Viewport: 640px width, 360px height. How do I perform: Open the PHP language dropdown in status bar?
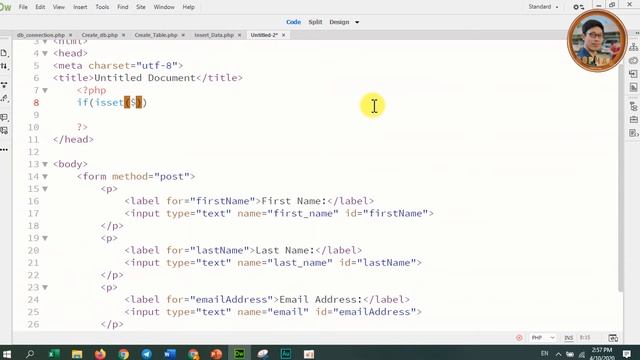pyautogui.click(x=543, y=338)
